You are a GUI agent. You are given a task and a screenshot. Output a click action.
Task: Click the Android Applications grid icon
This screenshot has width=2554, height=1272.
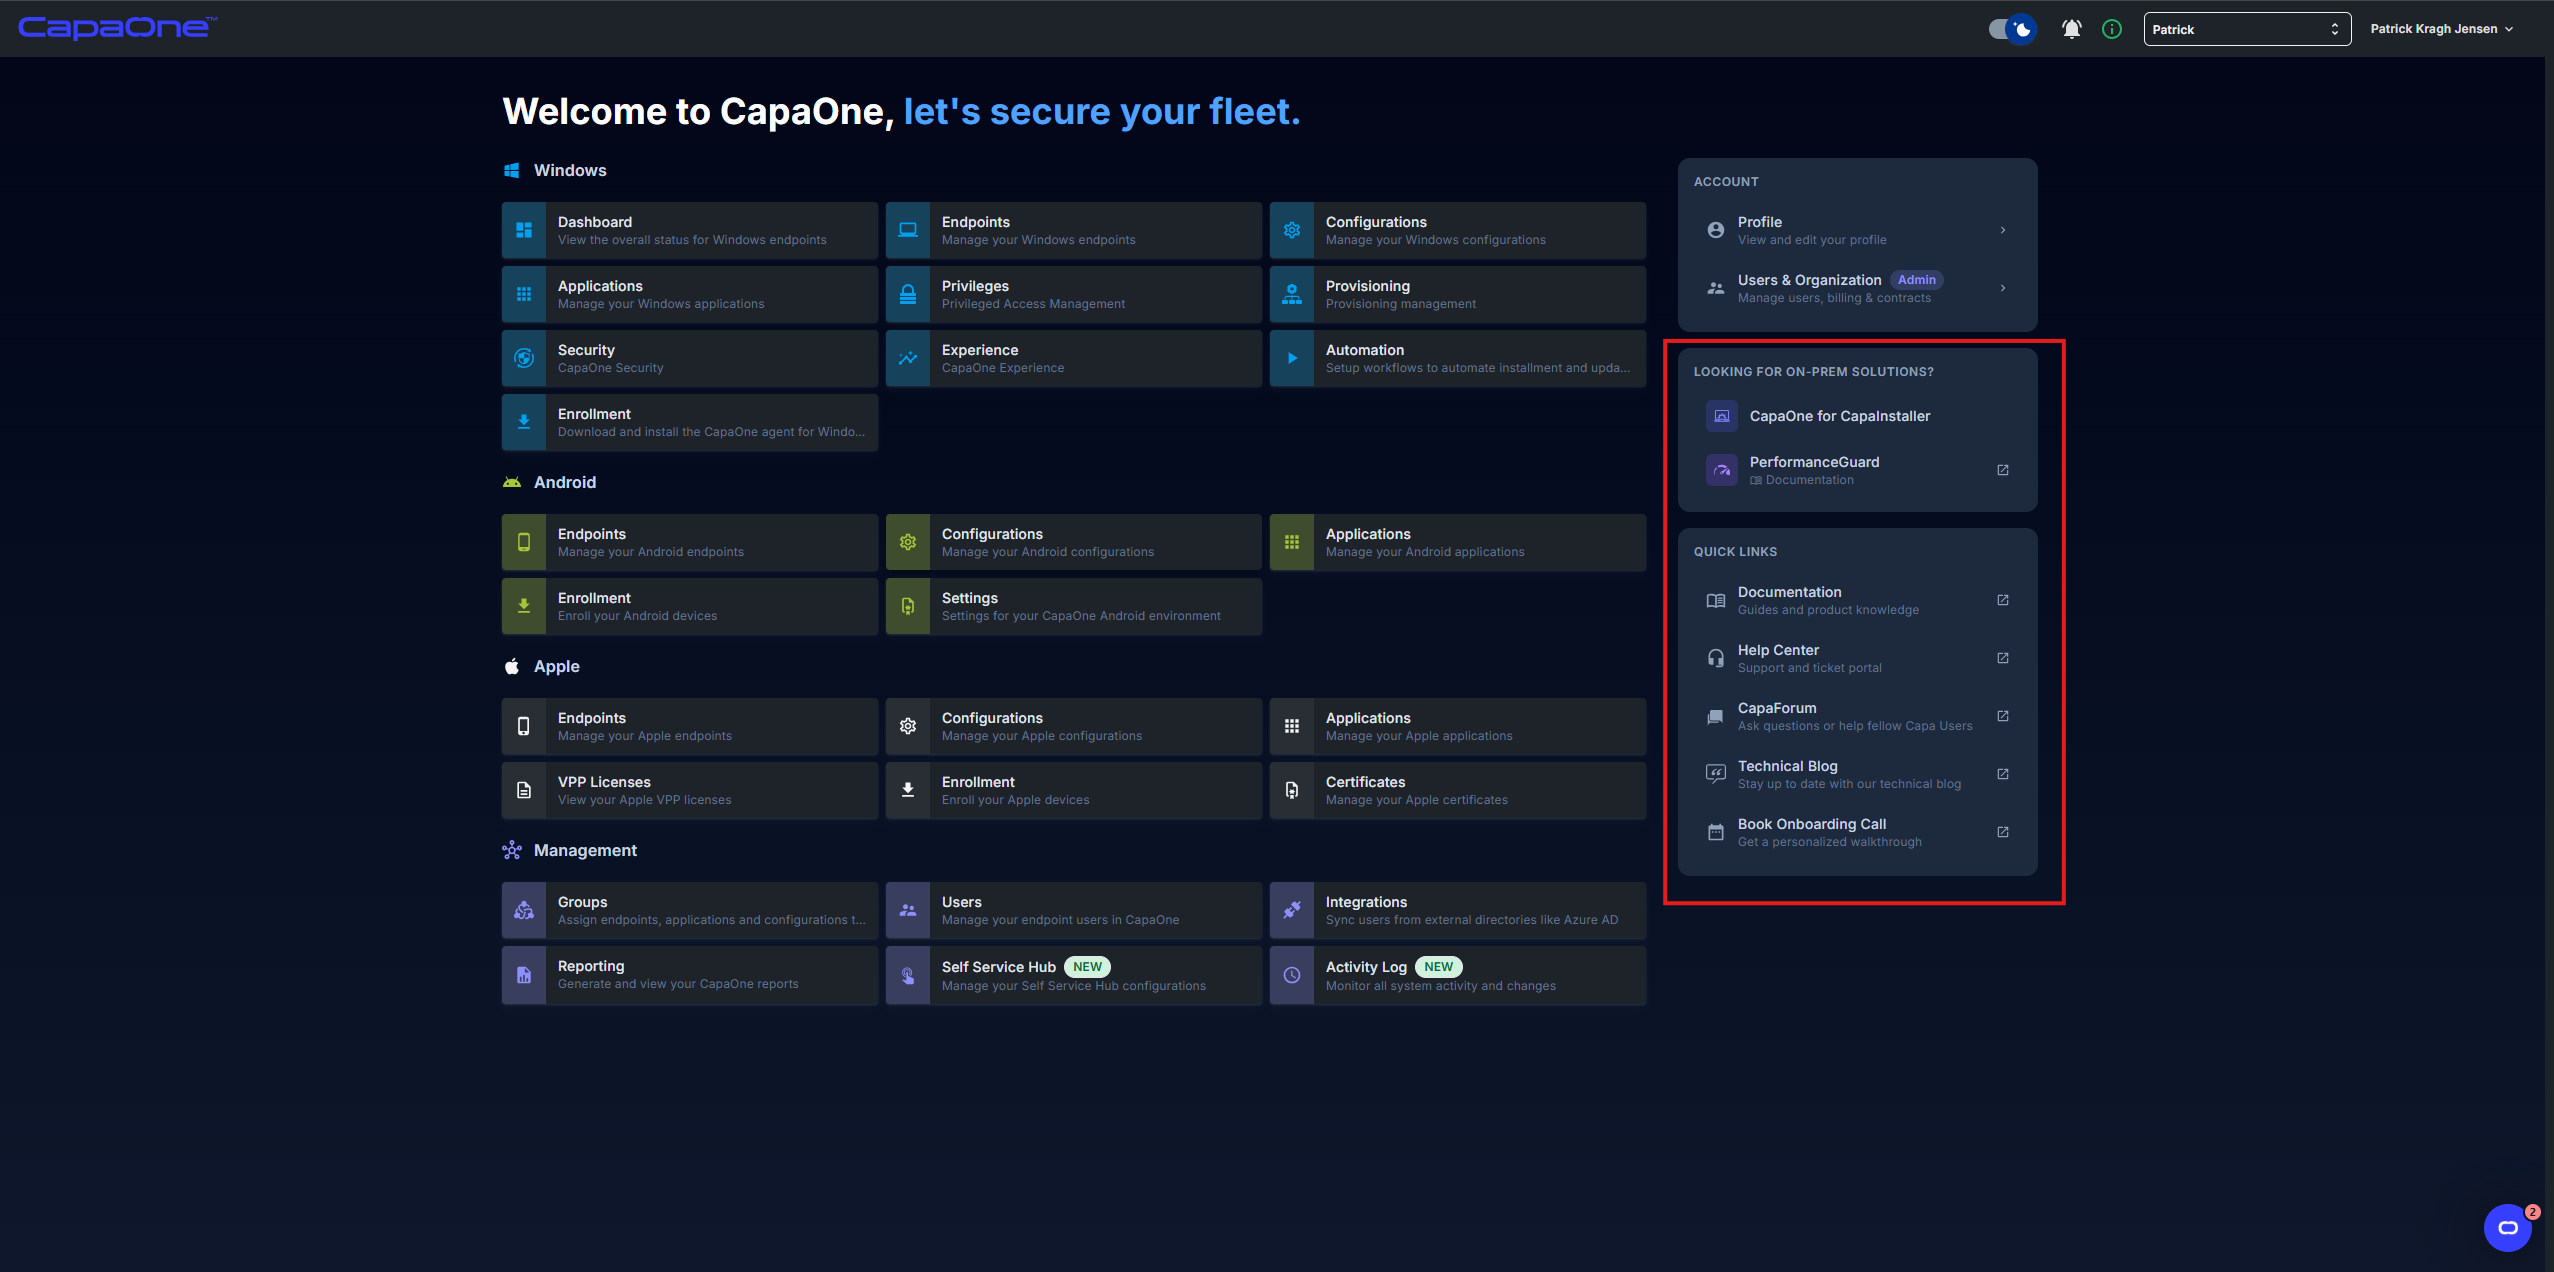pos(1292,542)
